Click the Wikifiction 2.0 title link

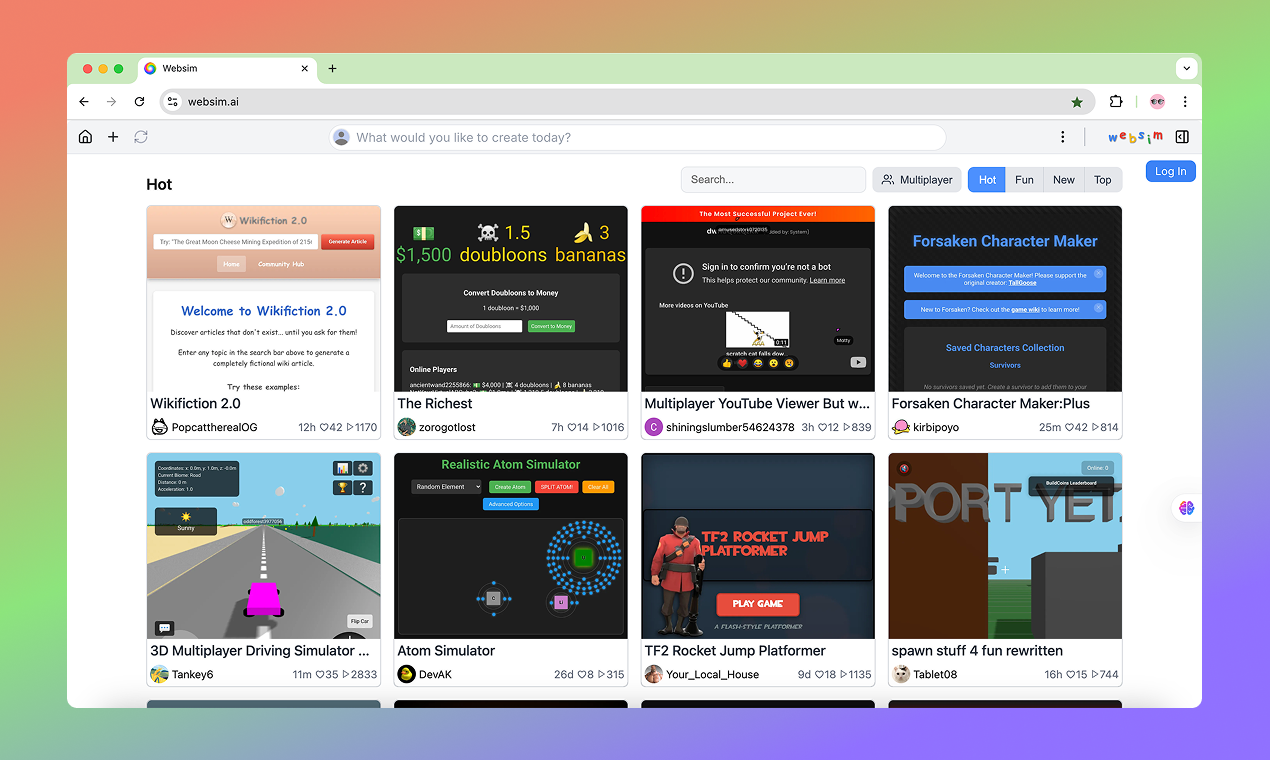tap(195, 404)
